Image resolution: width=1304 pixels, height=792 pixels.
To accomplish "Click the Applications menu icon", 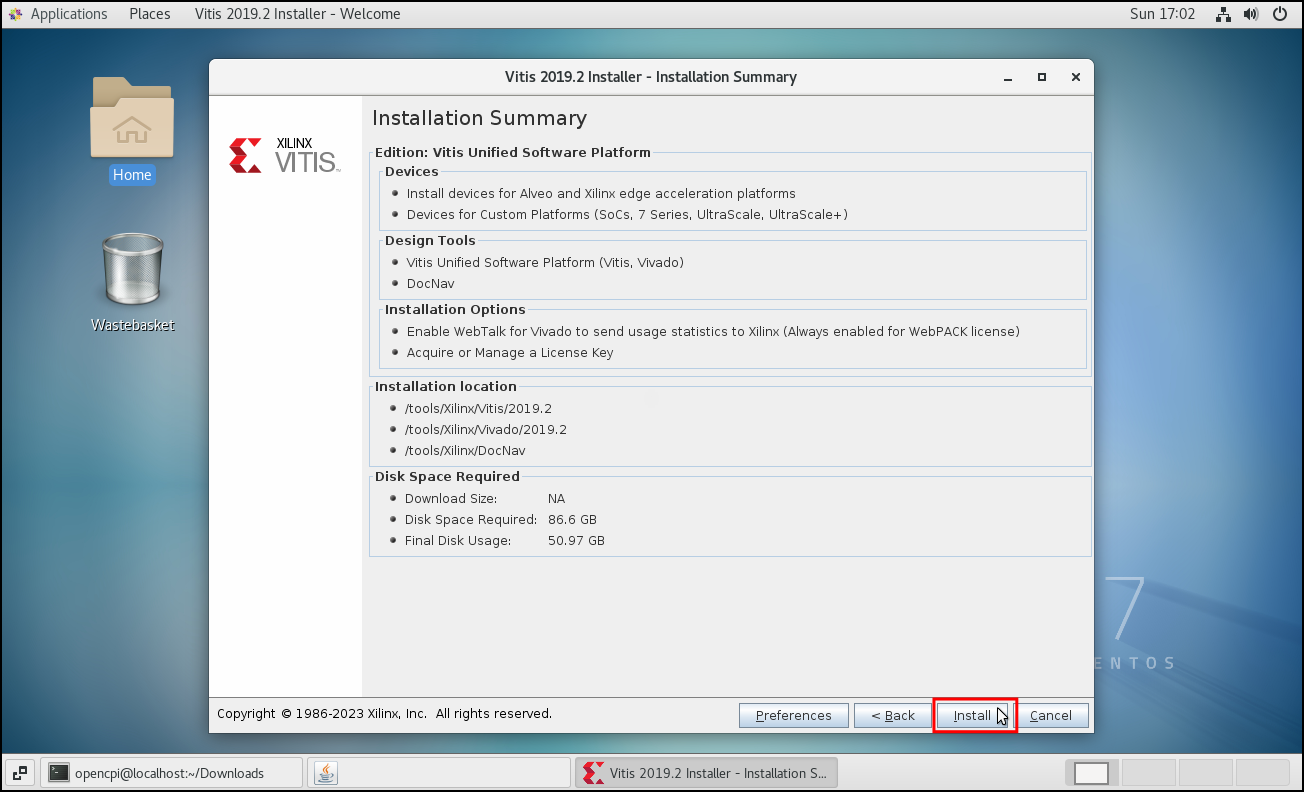I will (16, 14).
